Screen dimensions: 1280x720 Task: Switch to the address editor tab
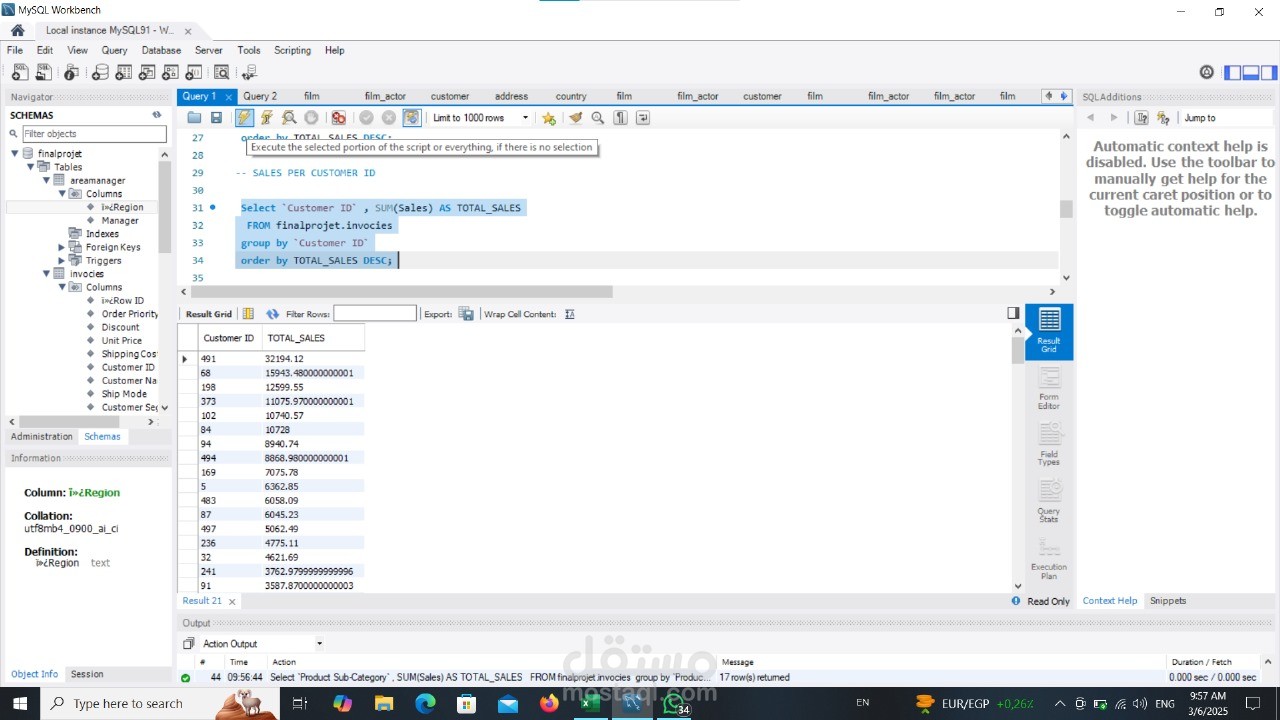coord(511,97)
